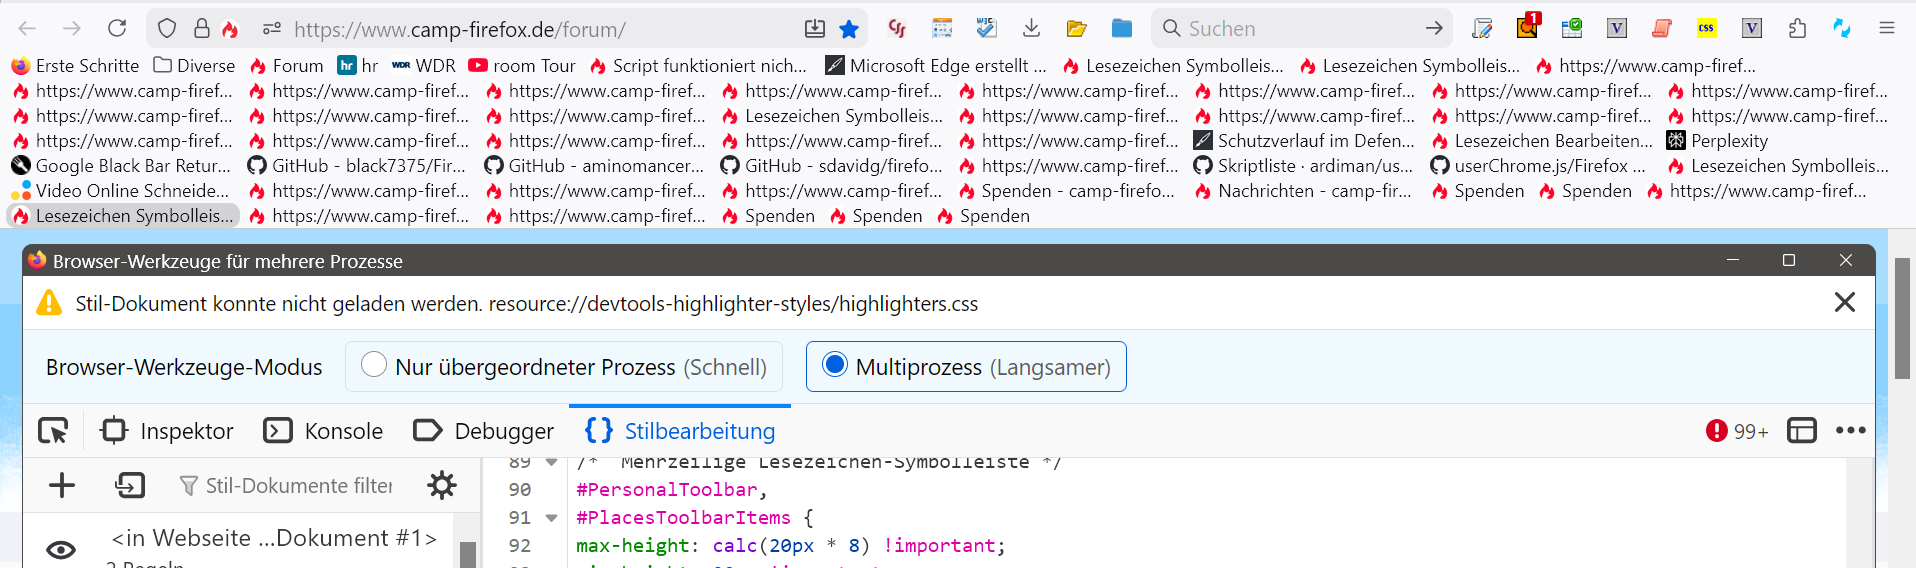This screenshot has height=568, width=1916.
Task: Click #PersonalToolbar selector on line 90
Action: [x=667, y=490]
